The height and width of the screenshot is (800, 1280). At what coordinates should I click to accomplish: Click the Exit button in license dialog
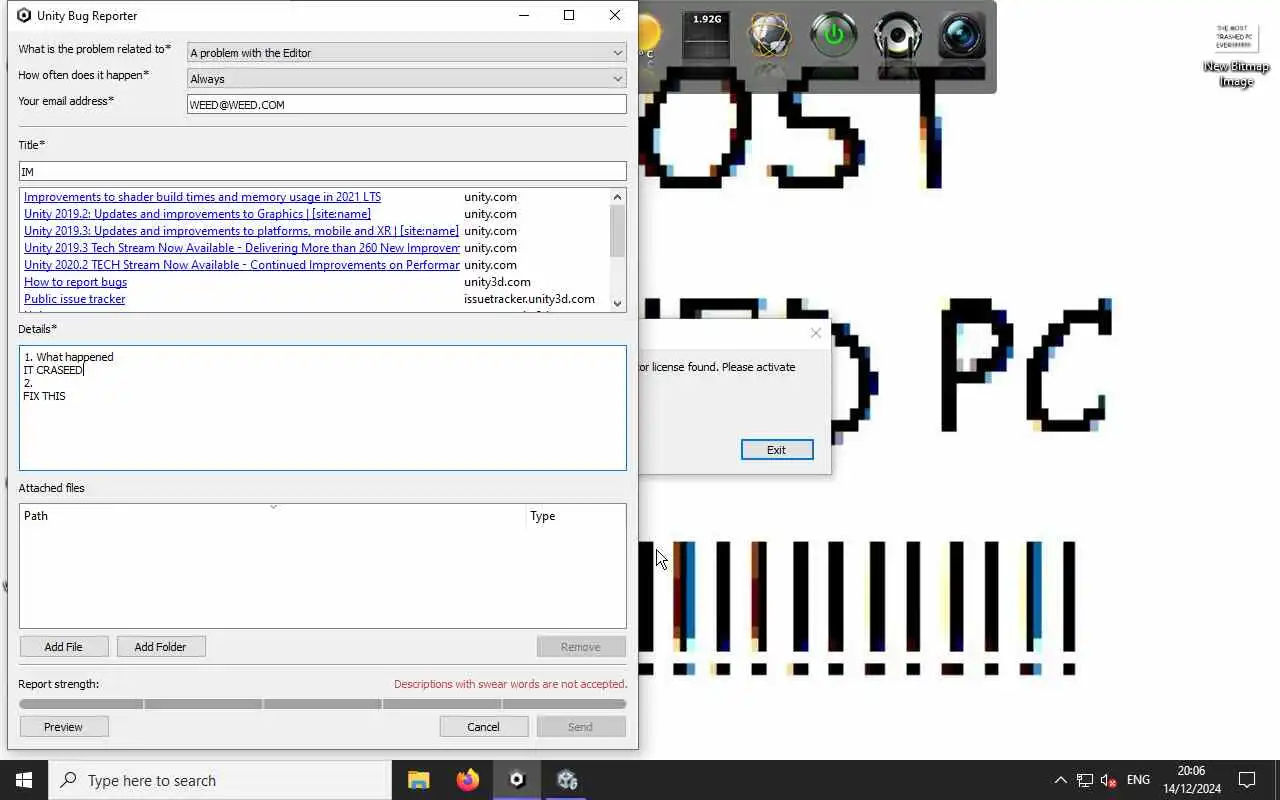[777, 450]
